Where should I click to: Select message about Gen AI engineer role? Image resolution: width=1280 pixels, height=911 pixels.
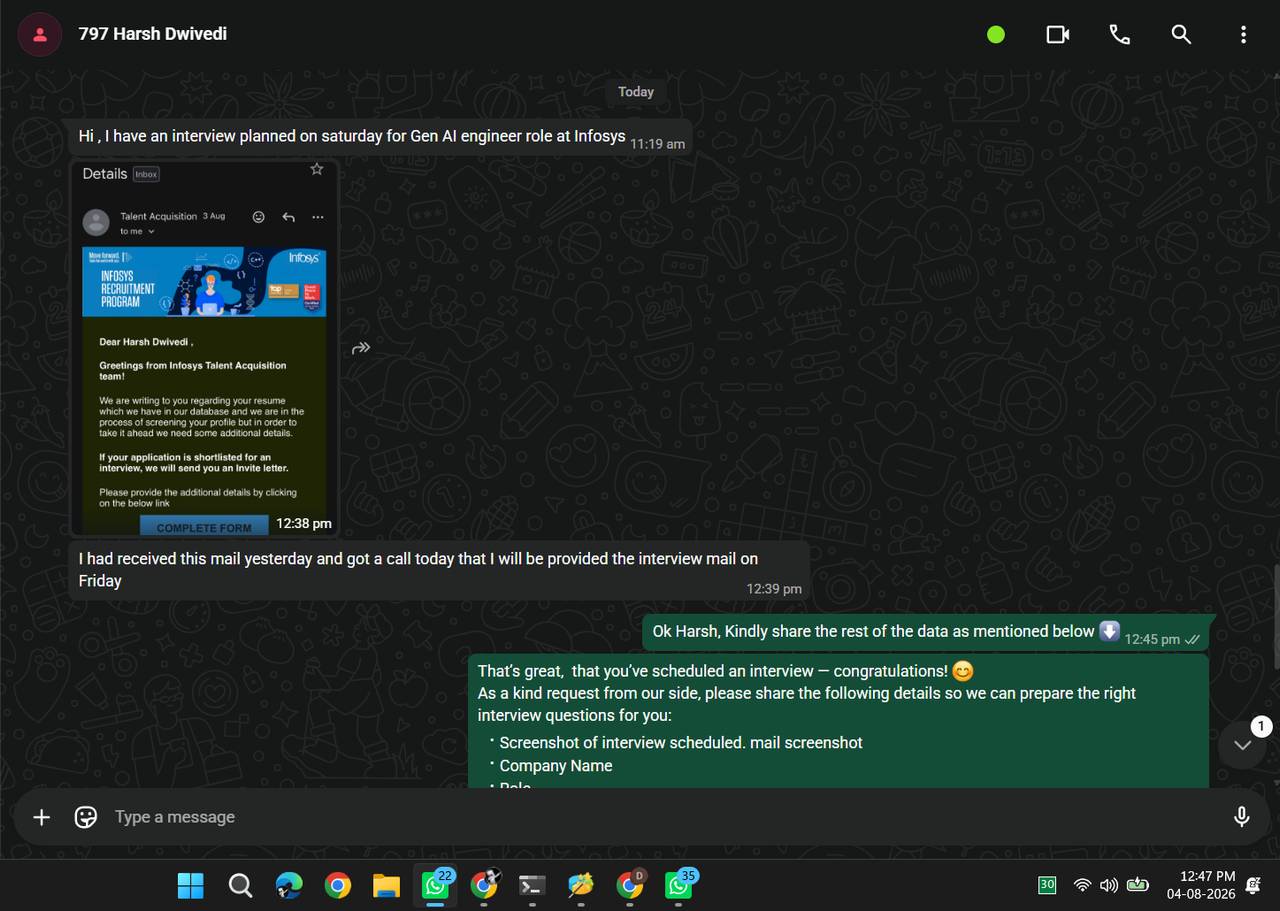[380, 137]
